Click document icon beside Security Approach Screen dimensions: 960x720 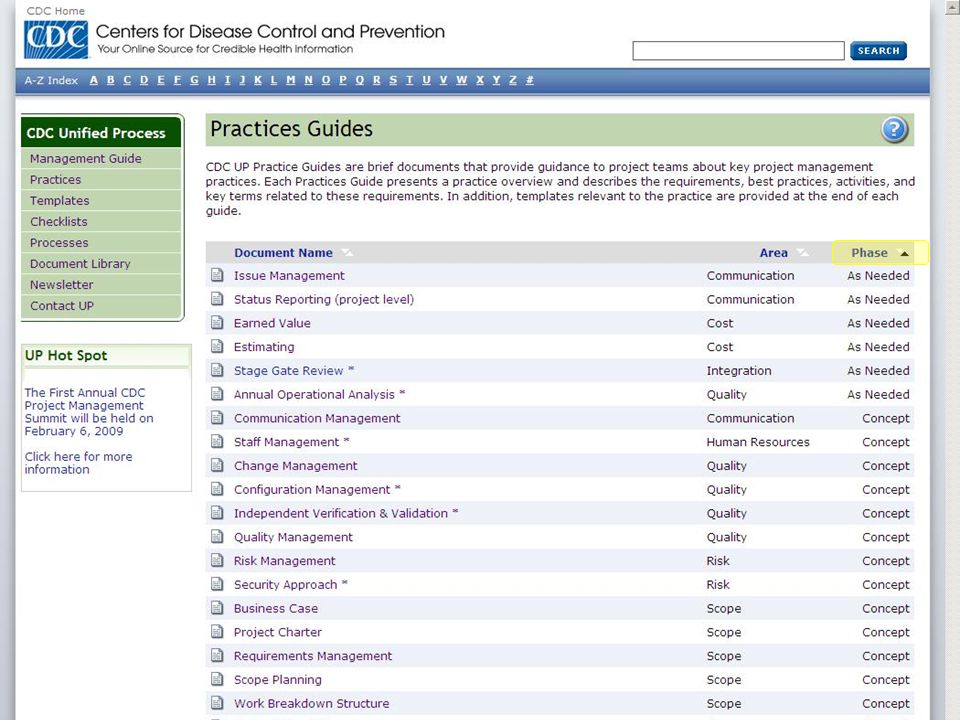217,584
